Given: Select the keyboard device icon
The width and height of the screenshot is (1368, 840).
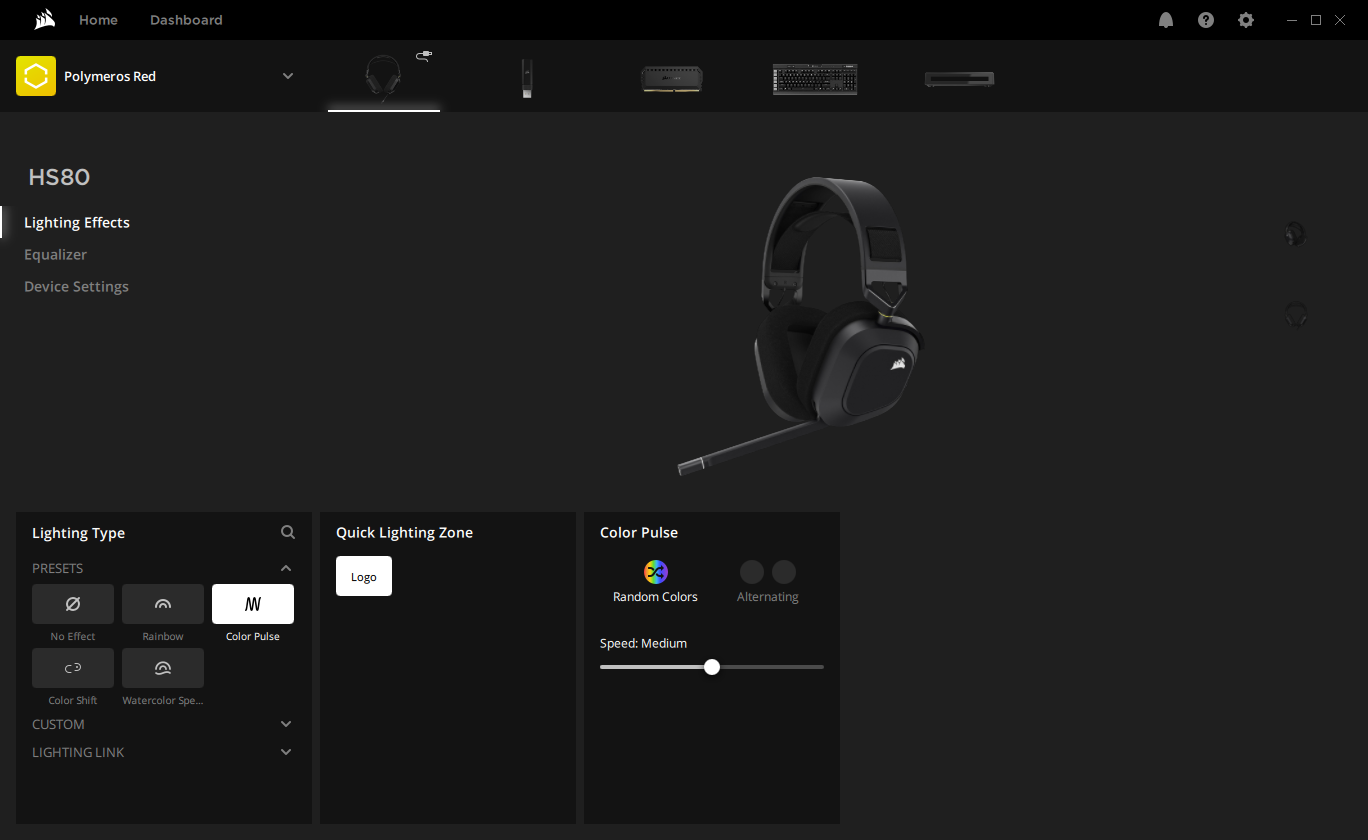Looking at the screenshot, I should coord(815,79).
